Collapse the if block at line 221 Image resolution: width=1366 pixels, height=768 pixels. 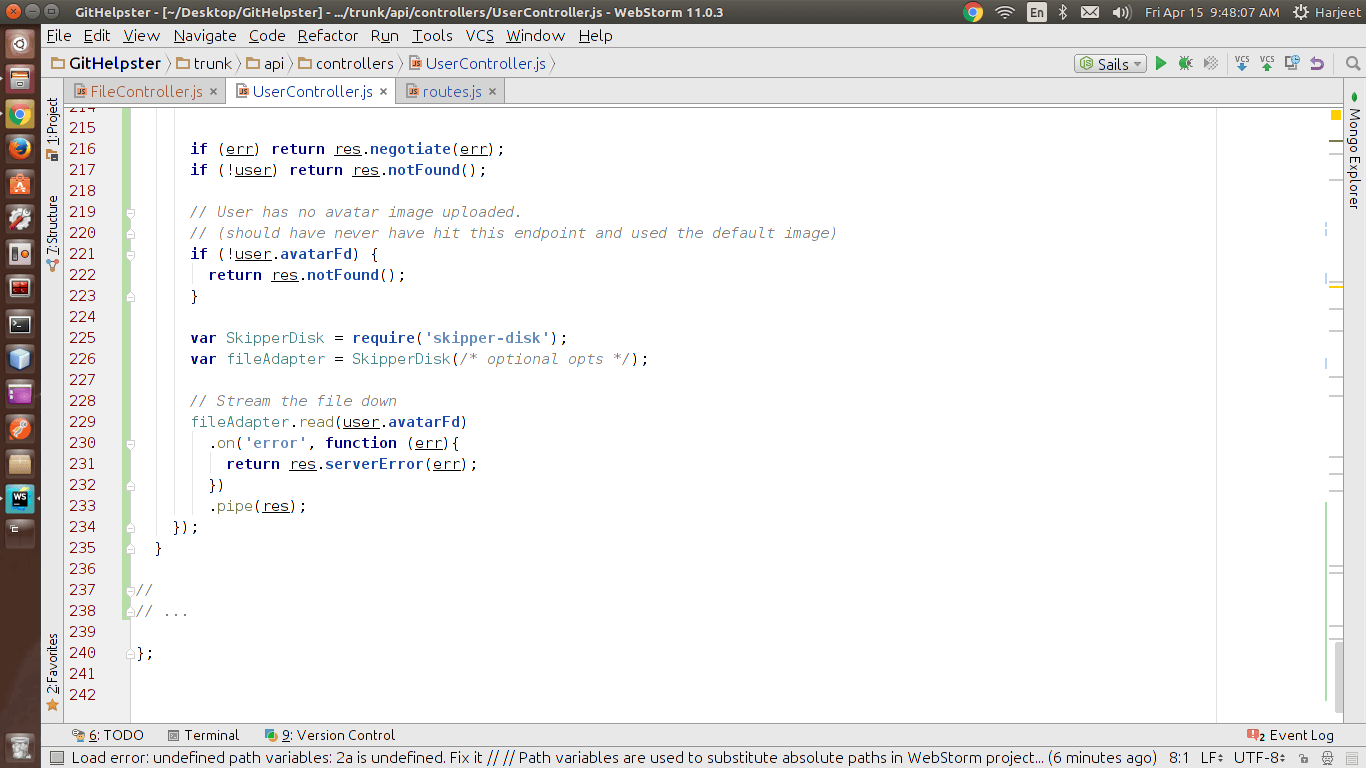click(x=131, y=254)
